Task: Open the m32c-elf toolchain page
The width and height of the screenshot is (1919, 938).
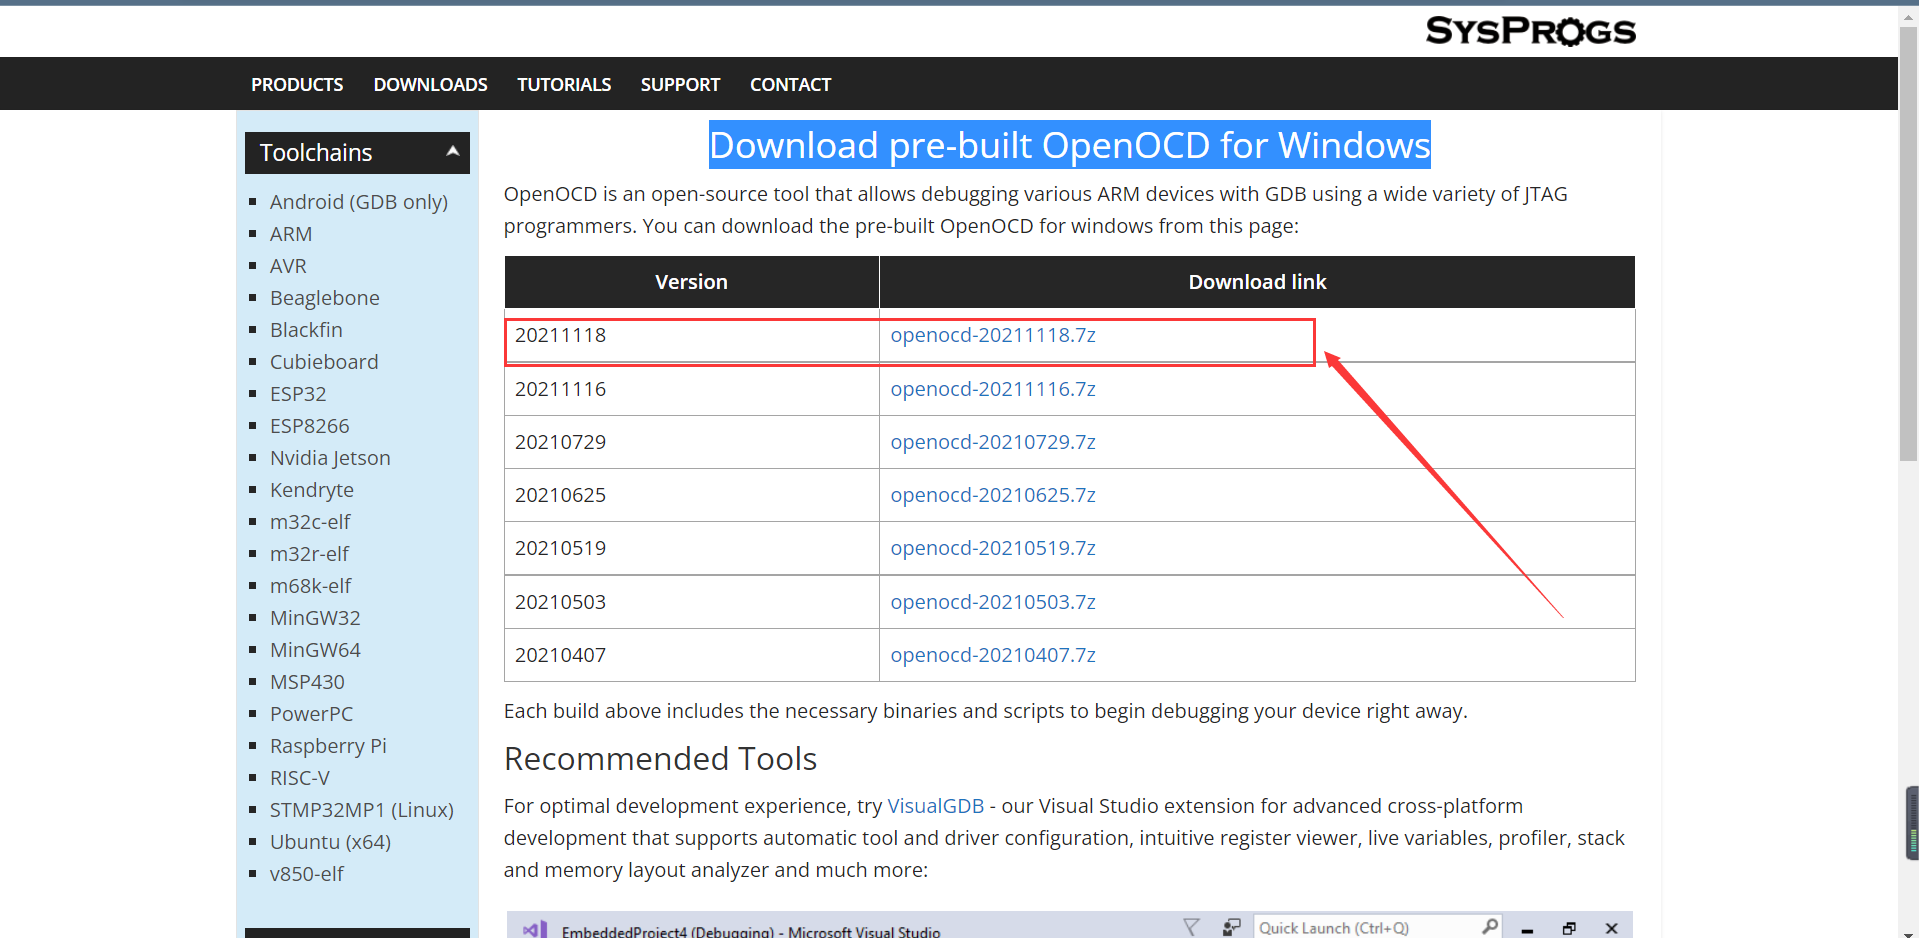Action: [x=310, y=522]
